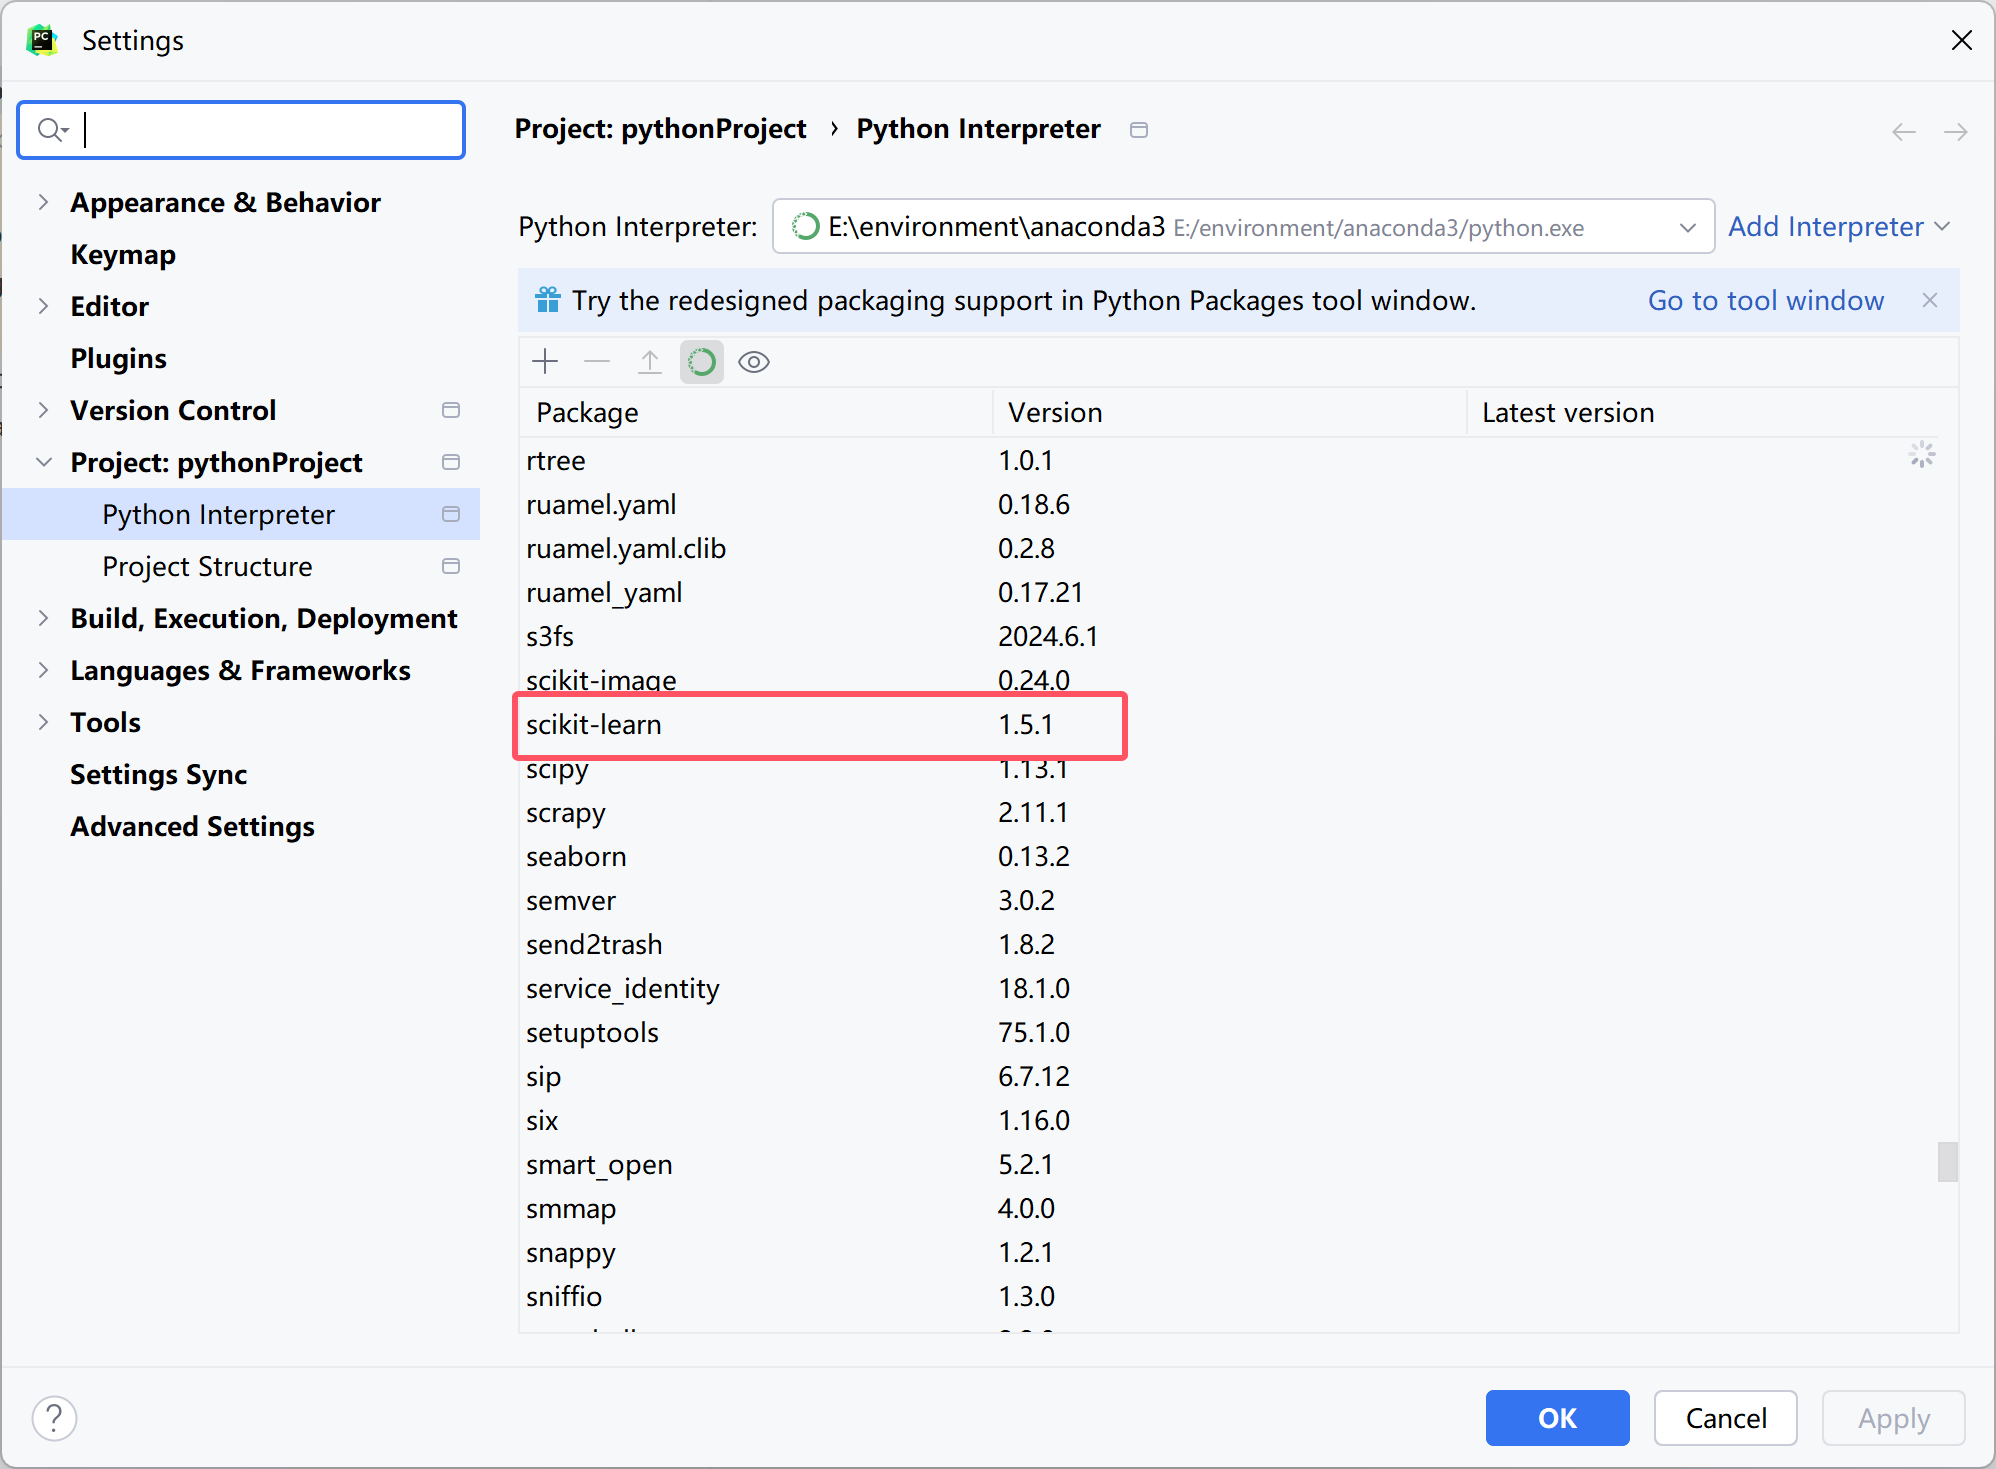The width and height of the screenshot is (1996, 1469).
Task: Click Project: pythonProject breadcrumb
Action: 660,129
